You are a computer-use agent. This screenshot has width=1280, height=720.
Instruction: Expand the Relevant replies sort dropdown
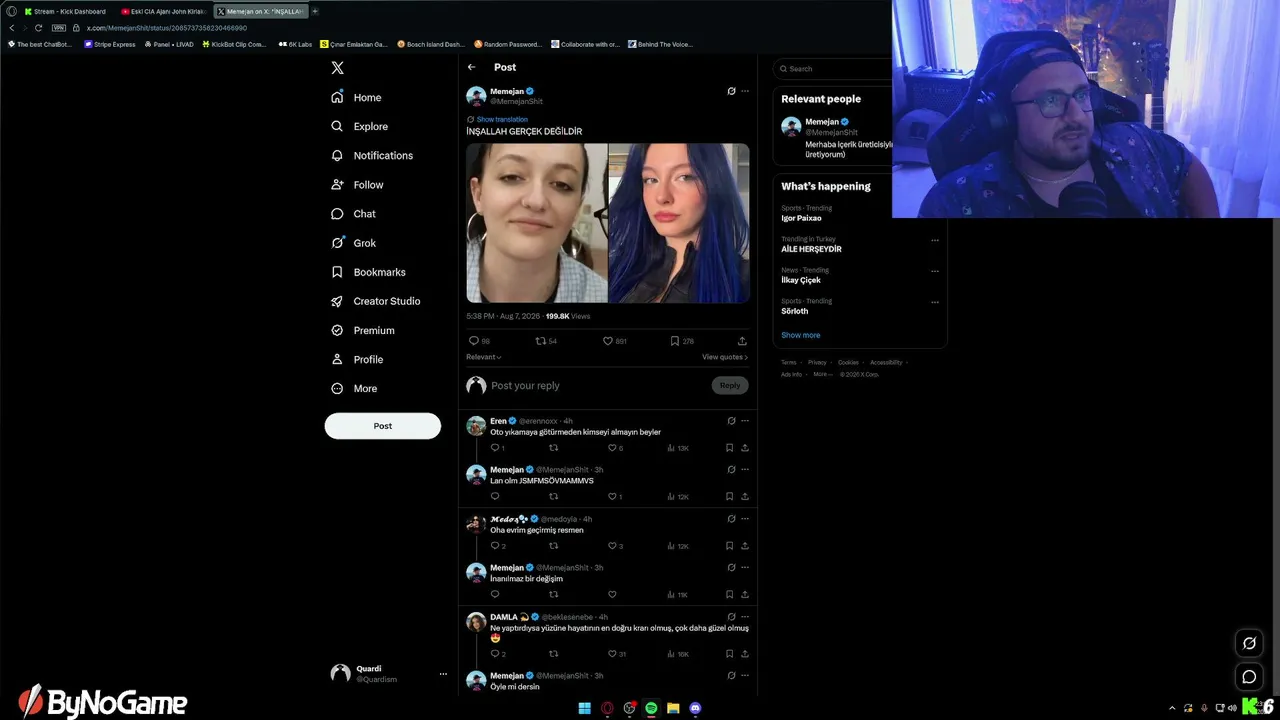click(x=484, y=357)
